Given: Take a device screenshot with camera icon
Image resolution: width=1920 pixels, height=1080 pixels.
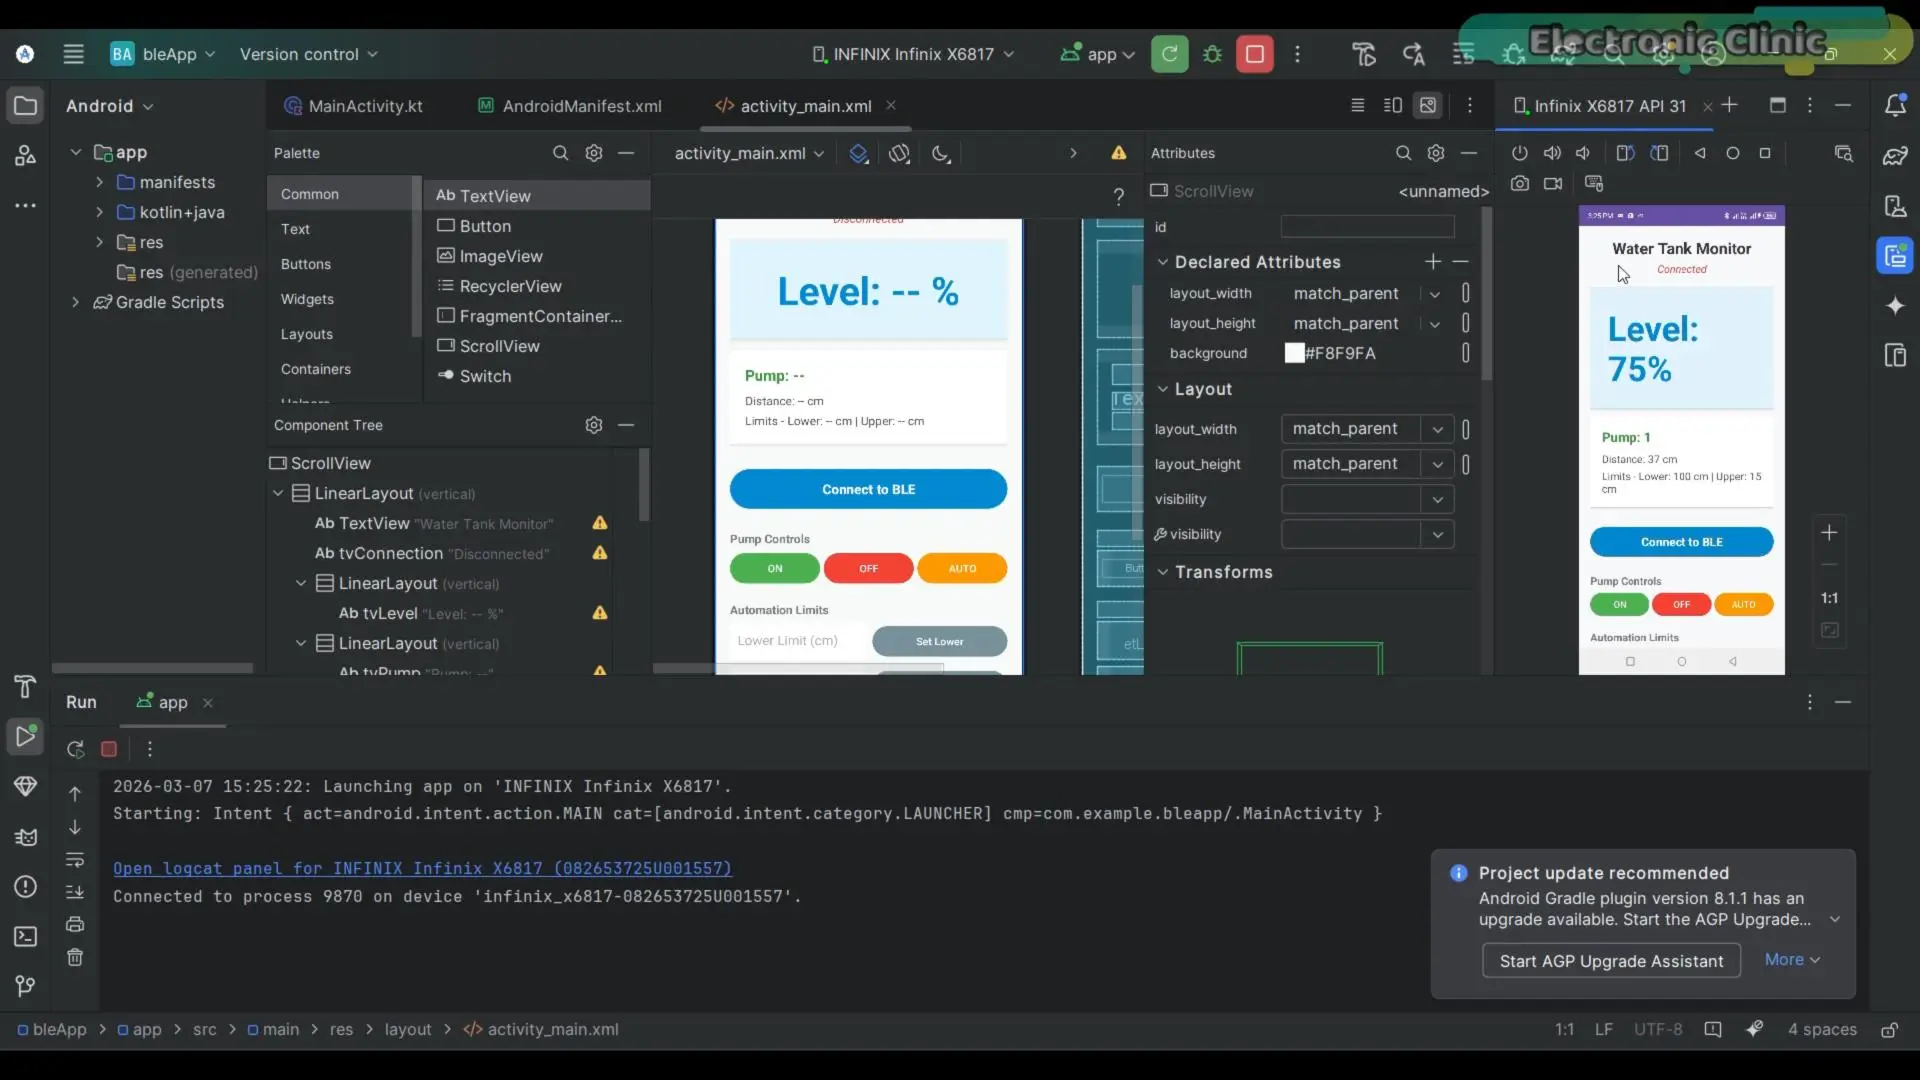Looking at the screenshot, I should [x=1520, y=183].
